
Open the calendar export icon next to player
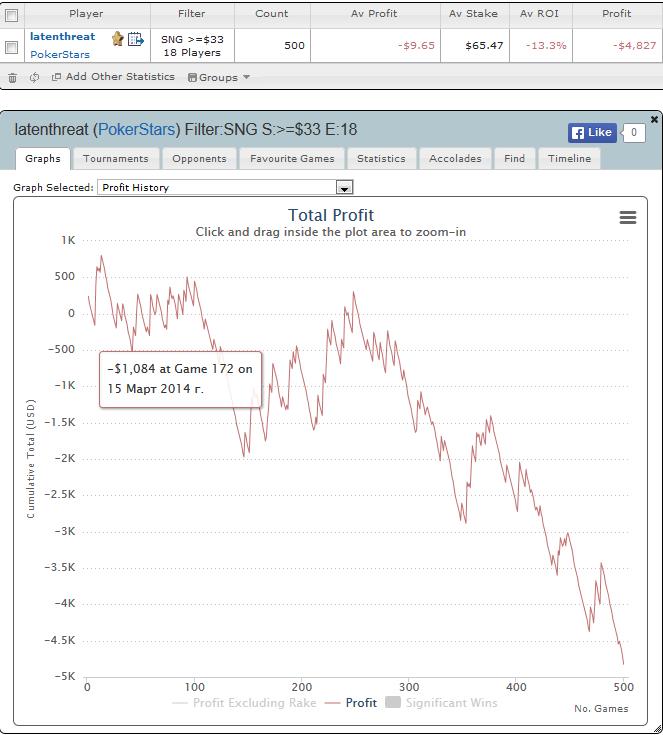click(x=136, y=39)
